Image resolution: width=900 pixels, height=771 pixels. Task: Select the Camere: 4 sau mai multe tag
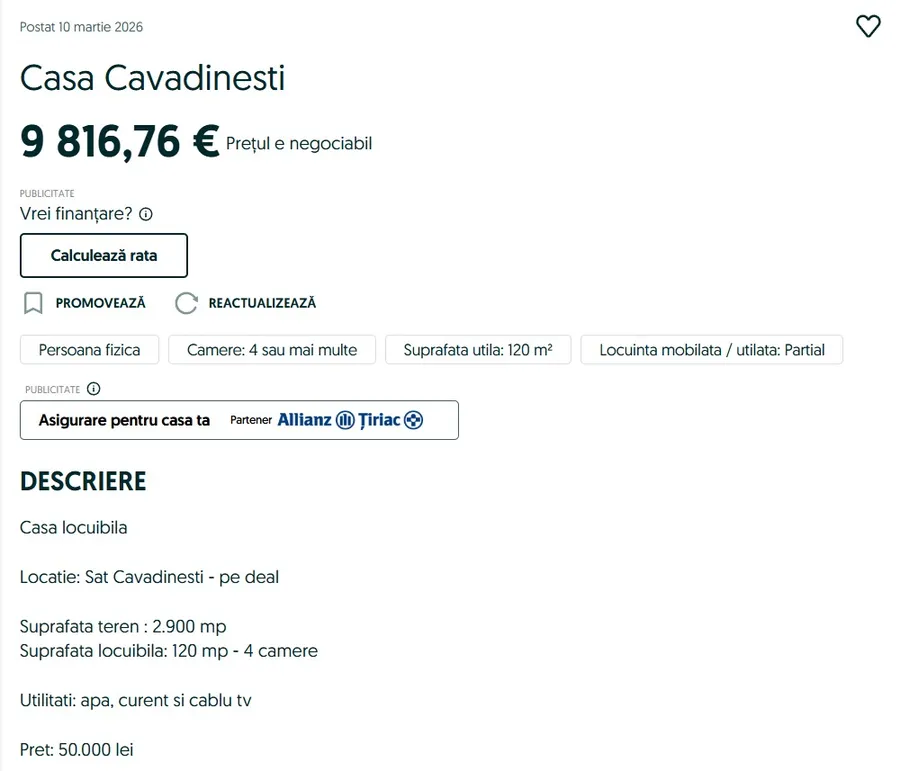click(x=271, y=350)
